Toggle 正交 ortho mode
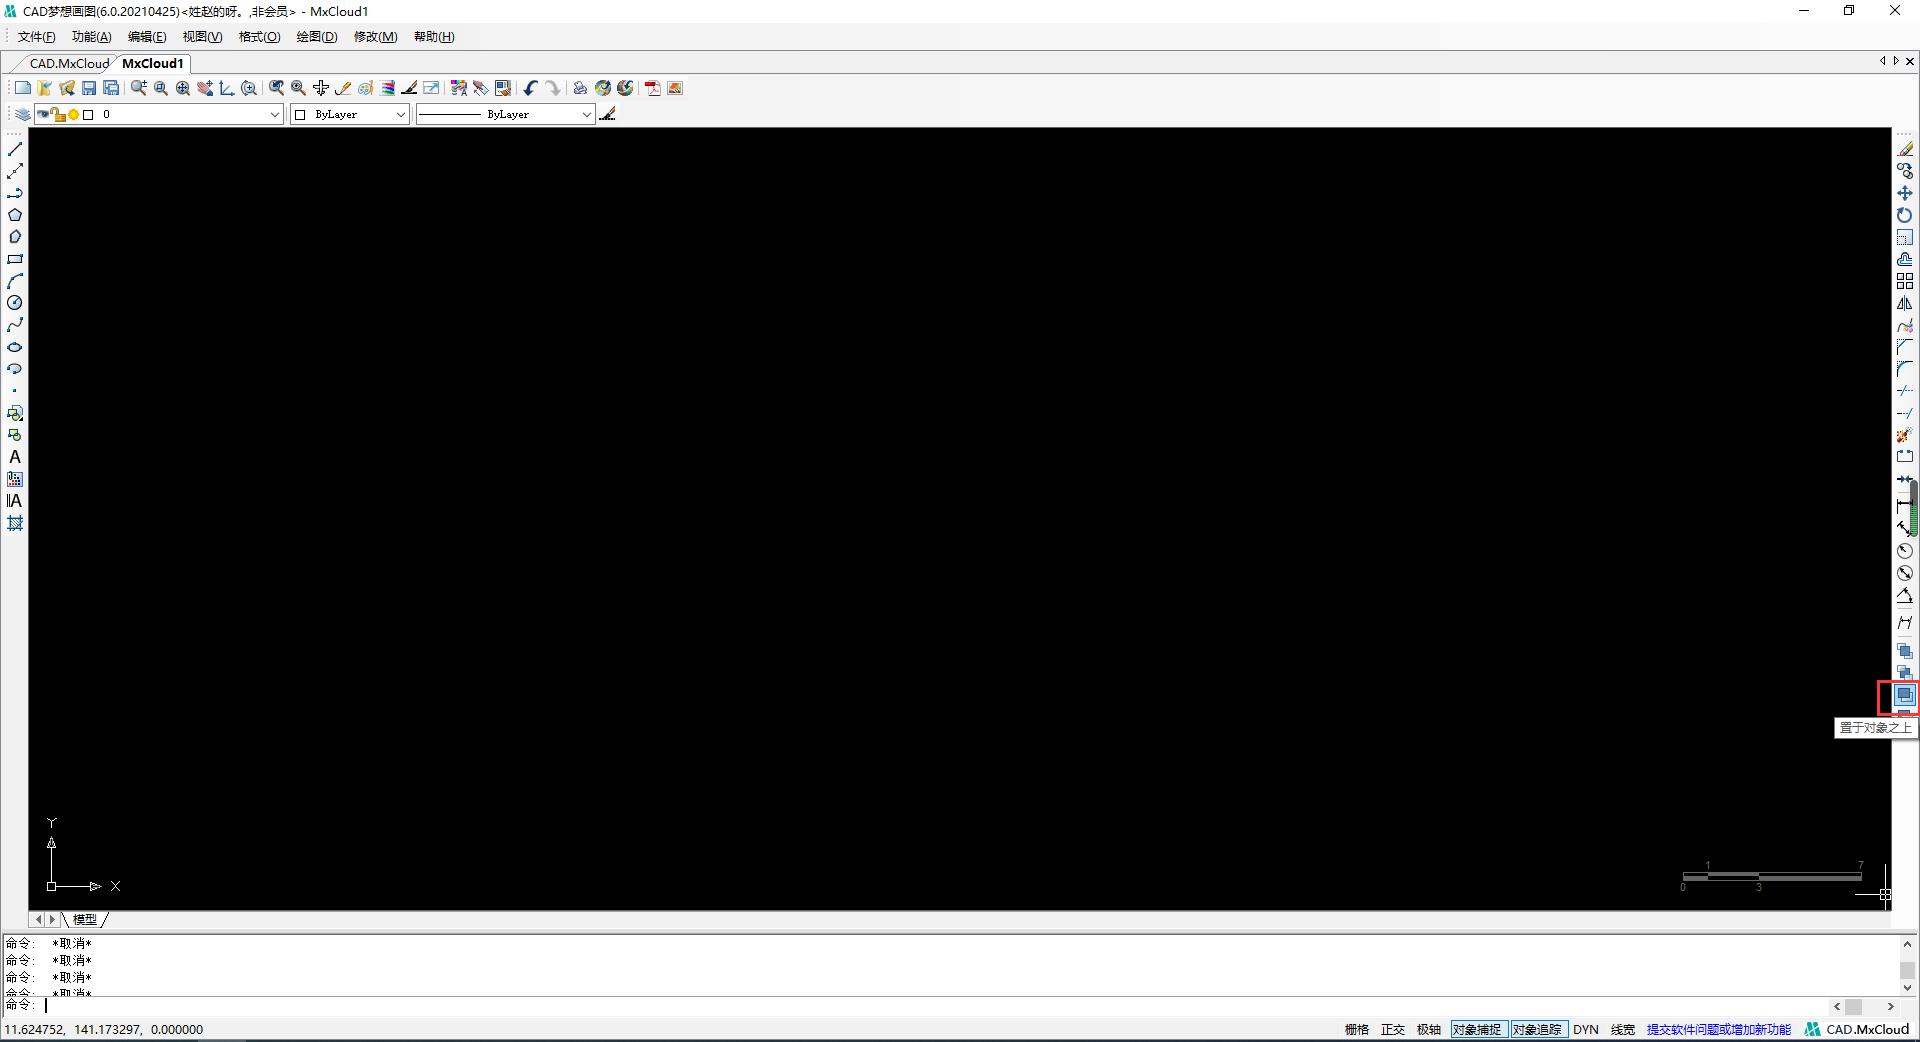This screenshot has width=1920, height=1042. 1393,1029
